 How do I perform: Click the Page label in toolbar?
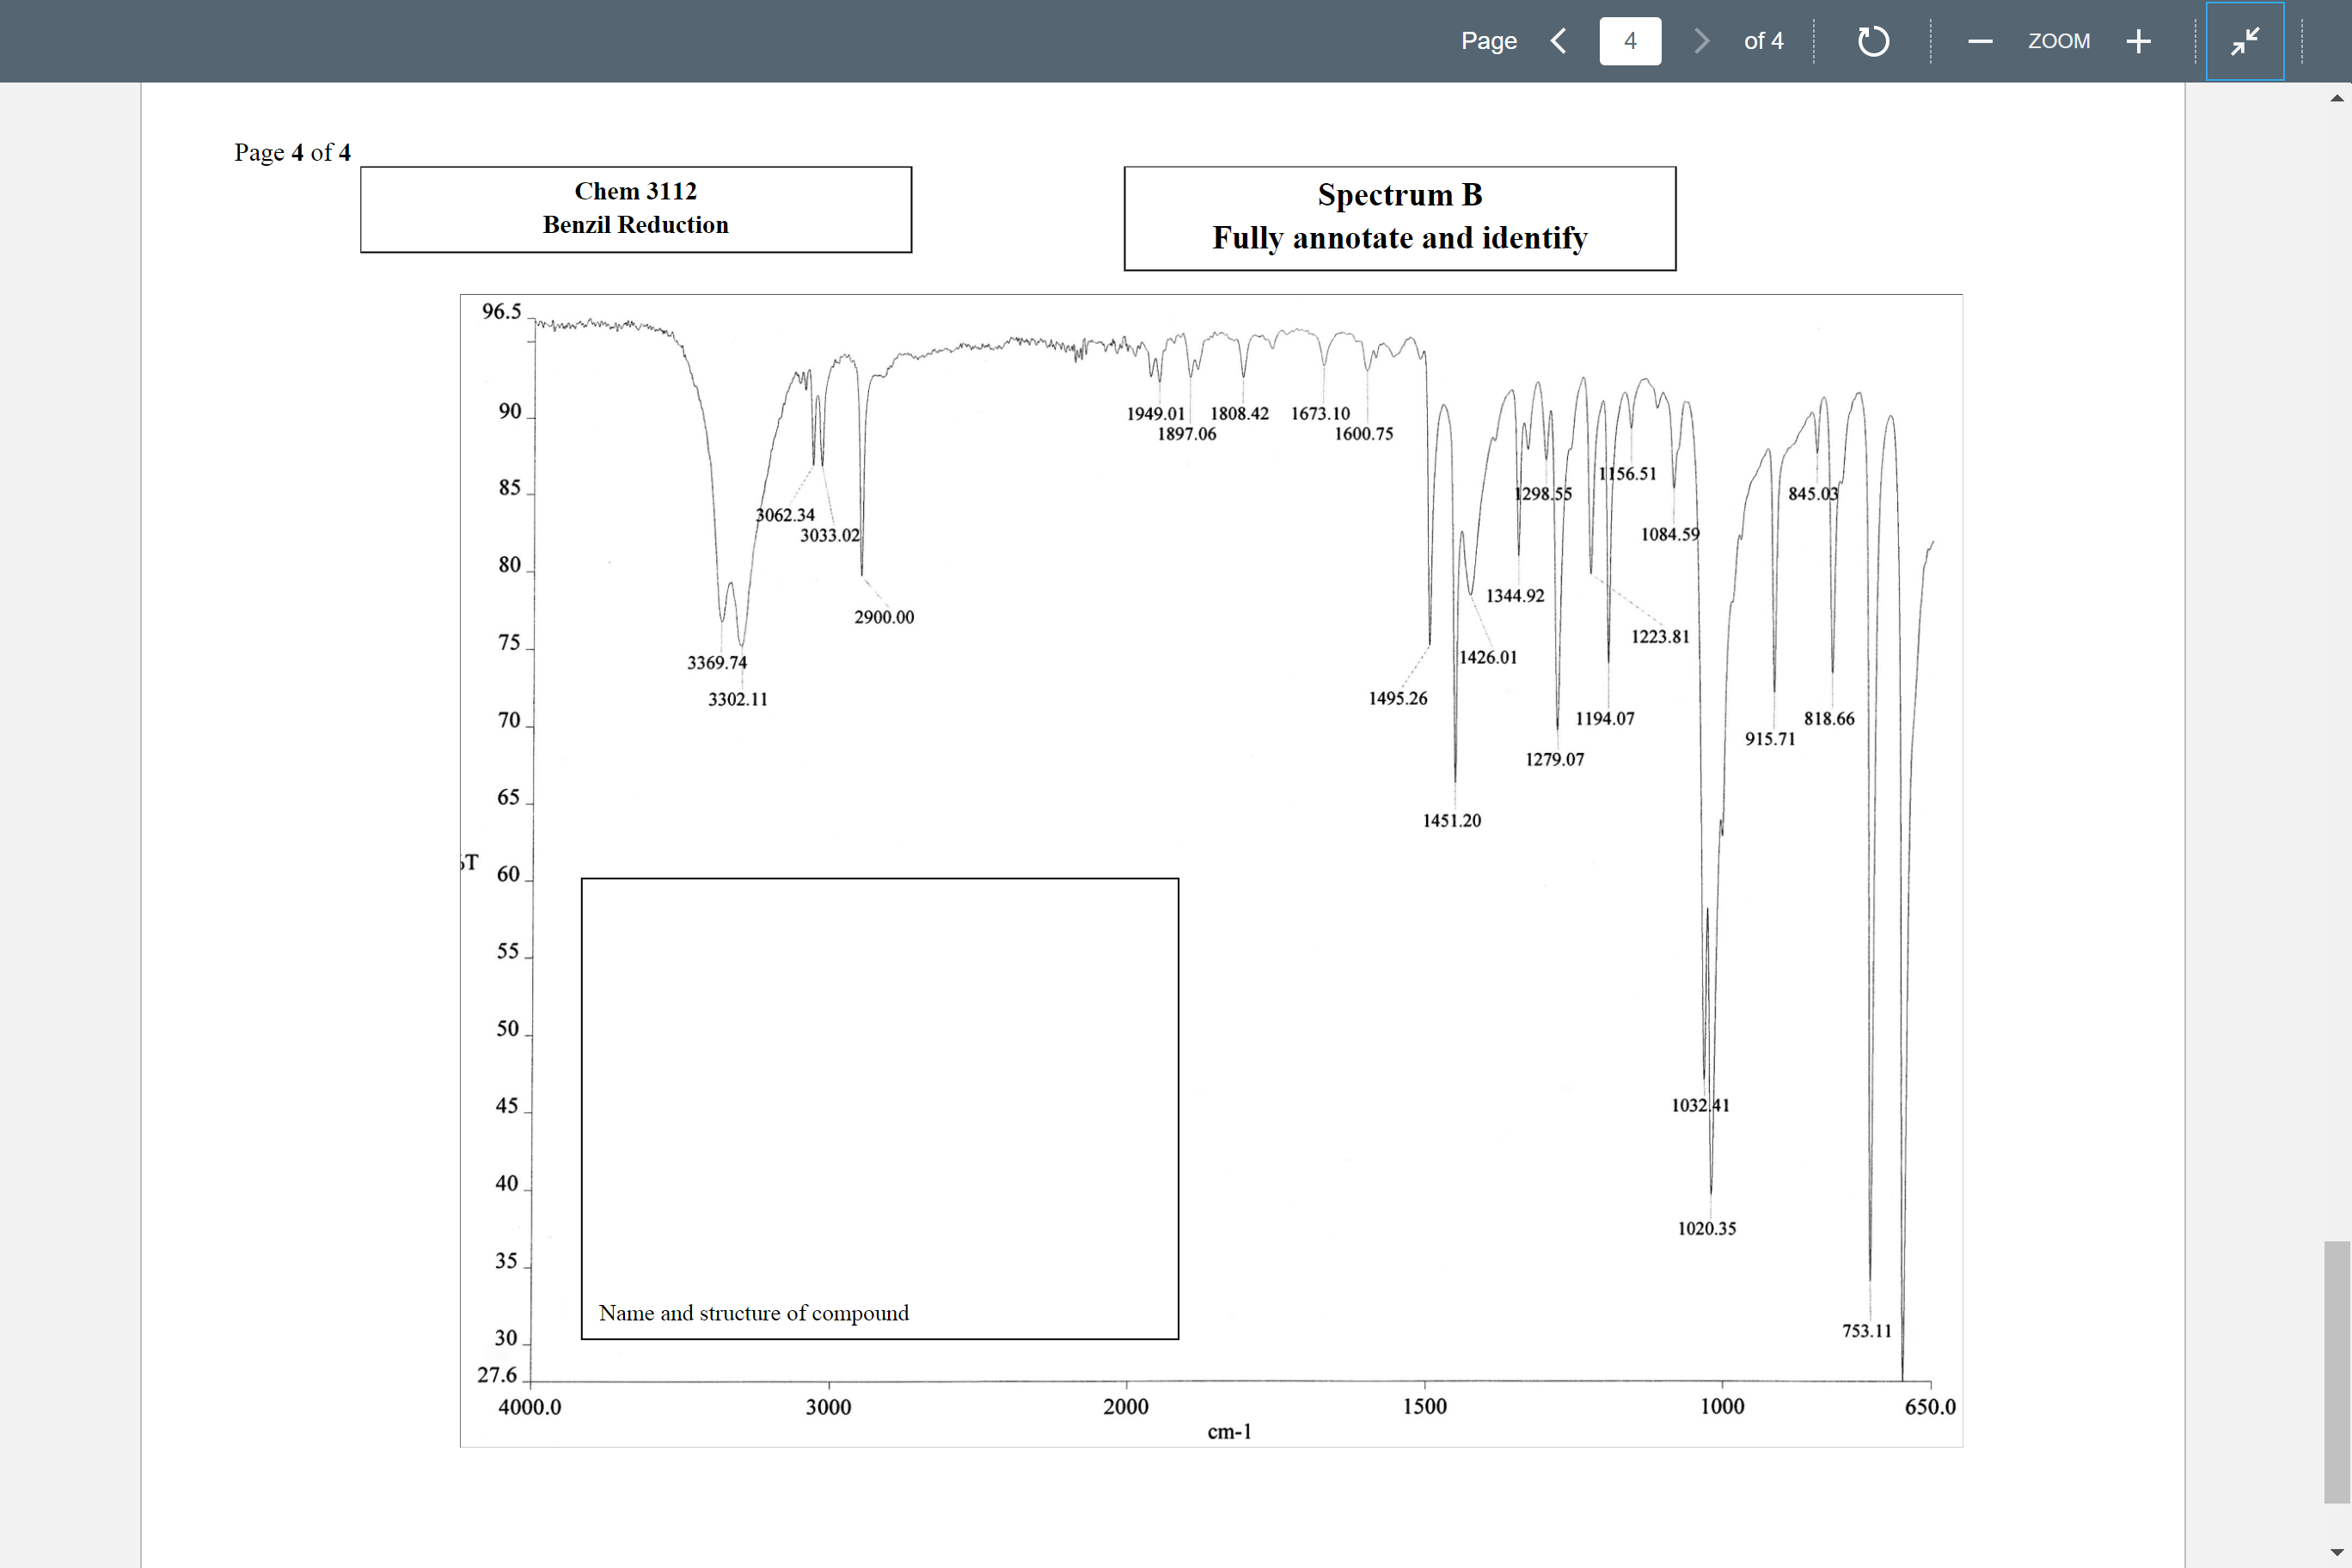[1488, 41]
